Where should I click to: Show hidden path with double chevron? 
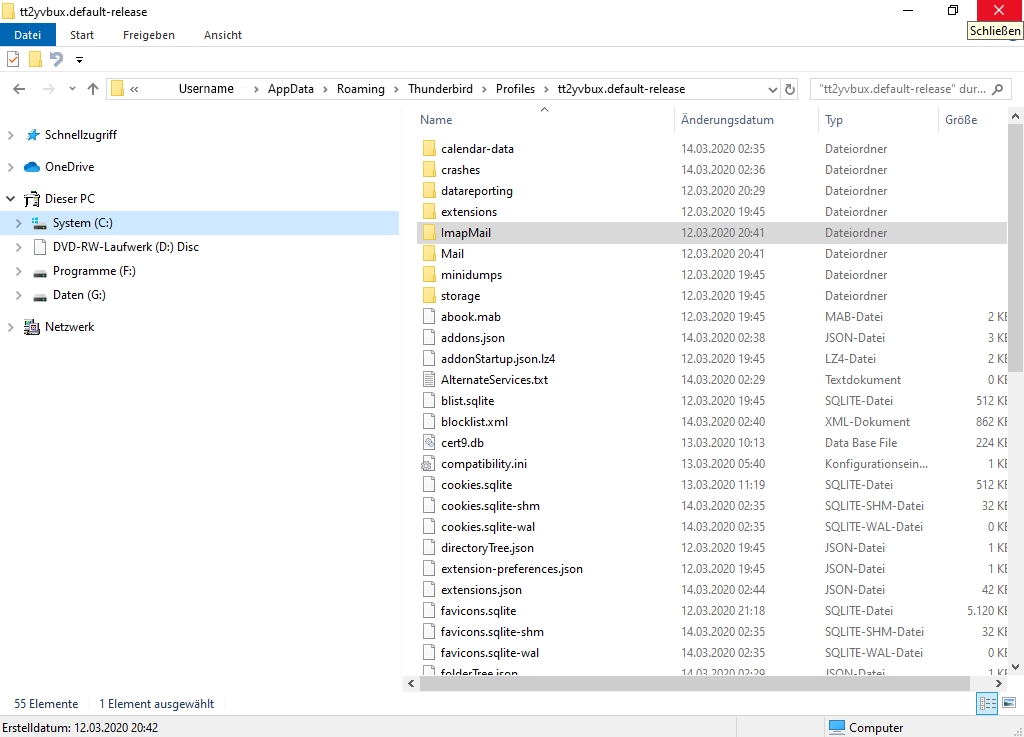[x=134, y=89]
